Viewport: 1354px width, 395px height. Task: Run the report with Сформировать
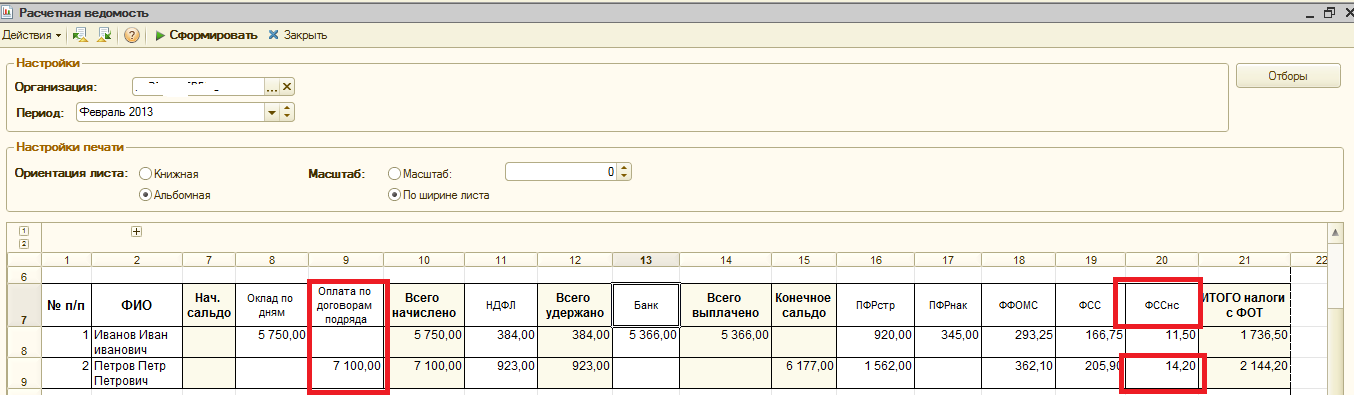point(207,35)
